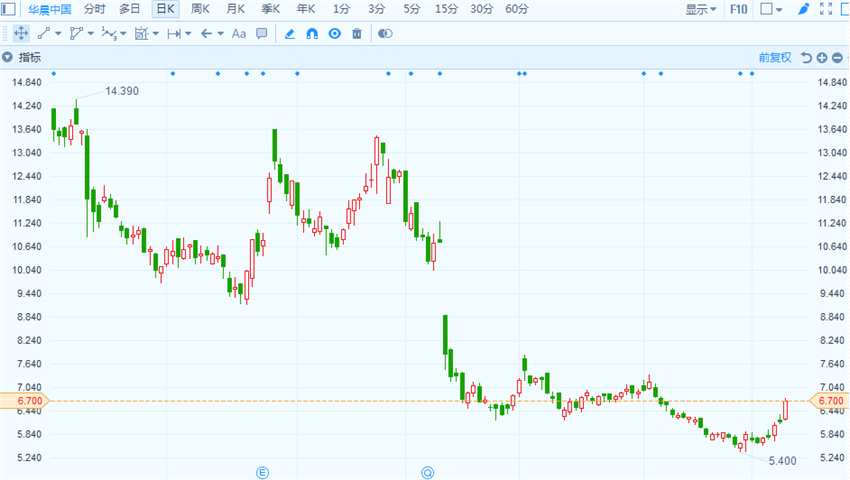The image size is (850, 480).
Task: Open the window layout square dropdown
Action: (x=771, y=9)
